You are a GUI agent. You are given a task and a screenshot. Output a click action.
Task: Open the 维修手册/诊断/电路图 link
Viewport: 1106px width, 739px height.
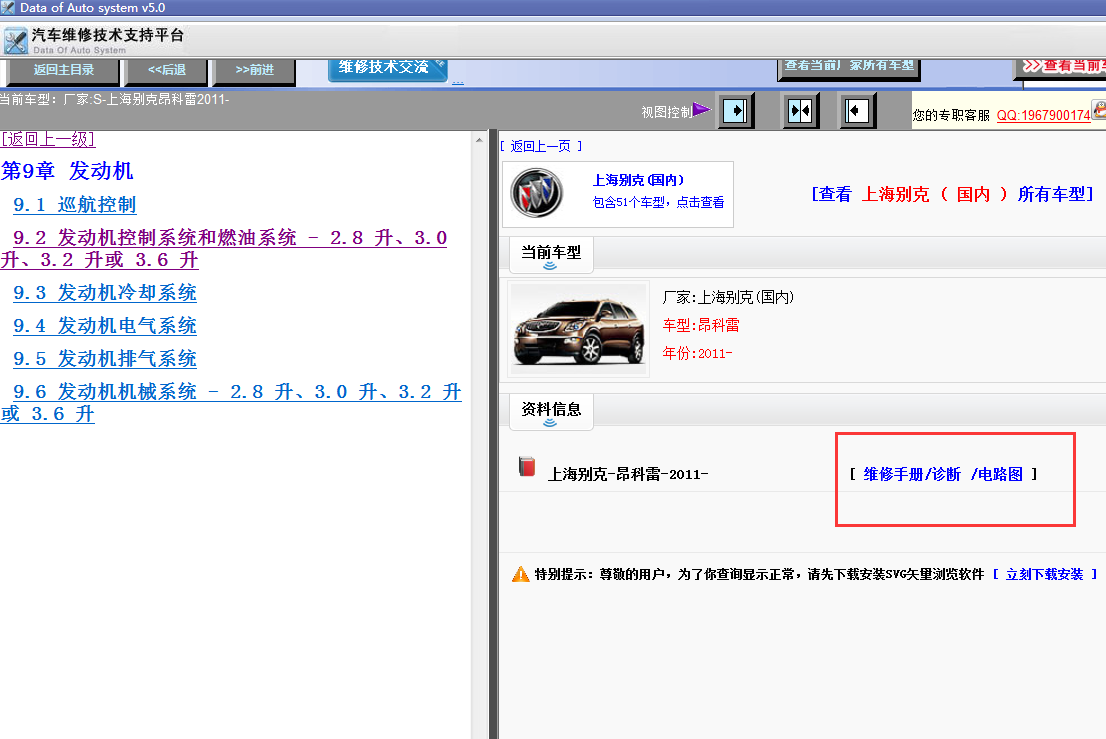click(x=943, y=474)
